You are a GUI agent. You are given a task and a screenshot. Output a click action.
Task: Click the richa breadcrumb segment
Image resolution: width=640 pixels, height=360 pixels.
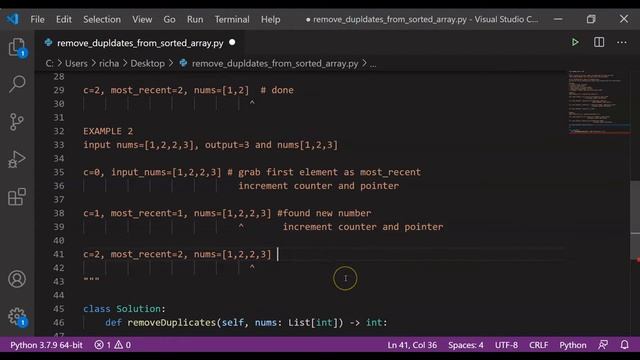click(109, 63)
